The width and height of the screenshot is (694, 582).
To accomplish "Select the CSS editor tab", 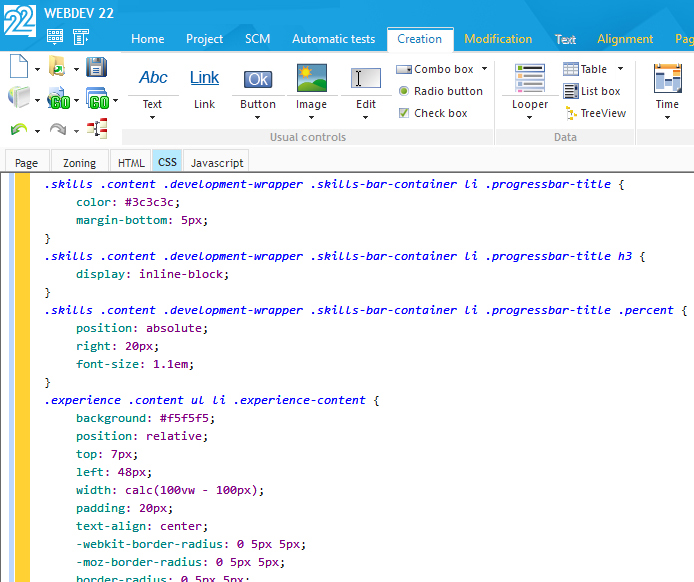I will click(167, 162).
